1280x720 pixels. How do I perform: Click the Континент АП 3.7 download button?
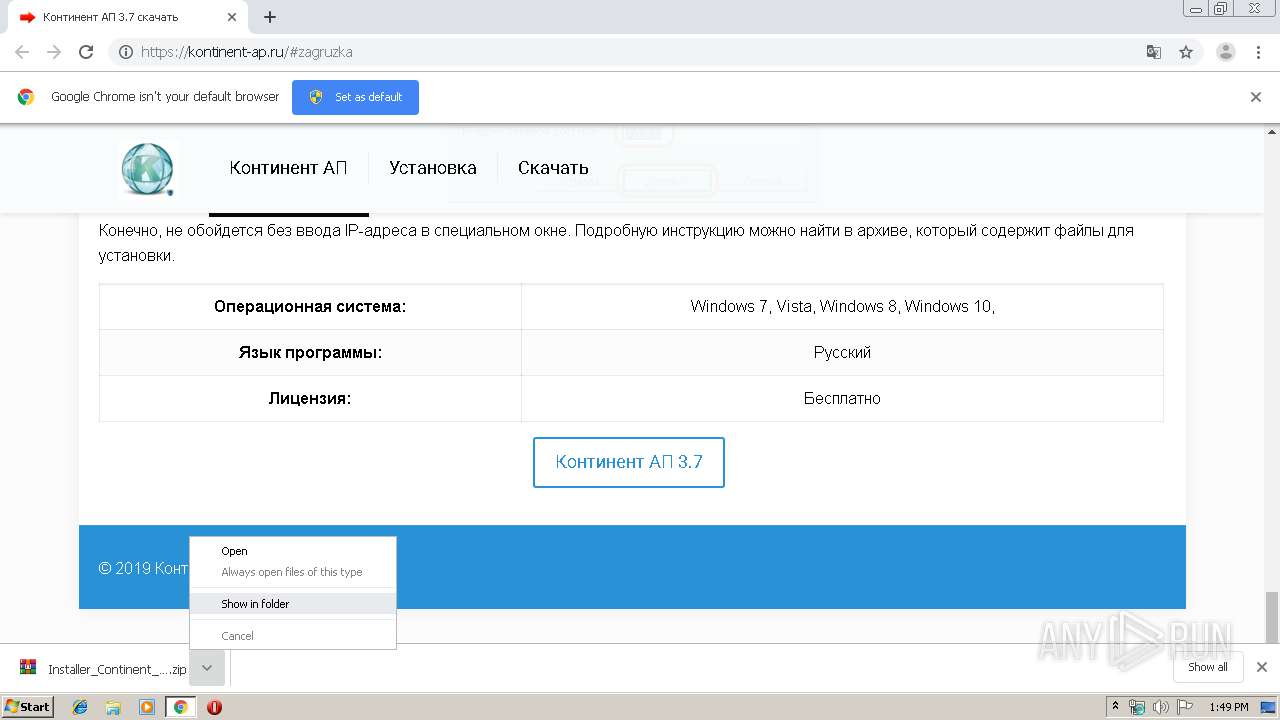[x=629, y=462]
